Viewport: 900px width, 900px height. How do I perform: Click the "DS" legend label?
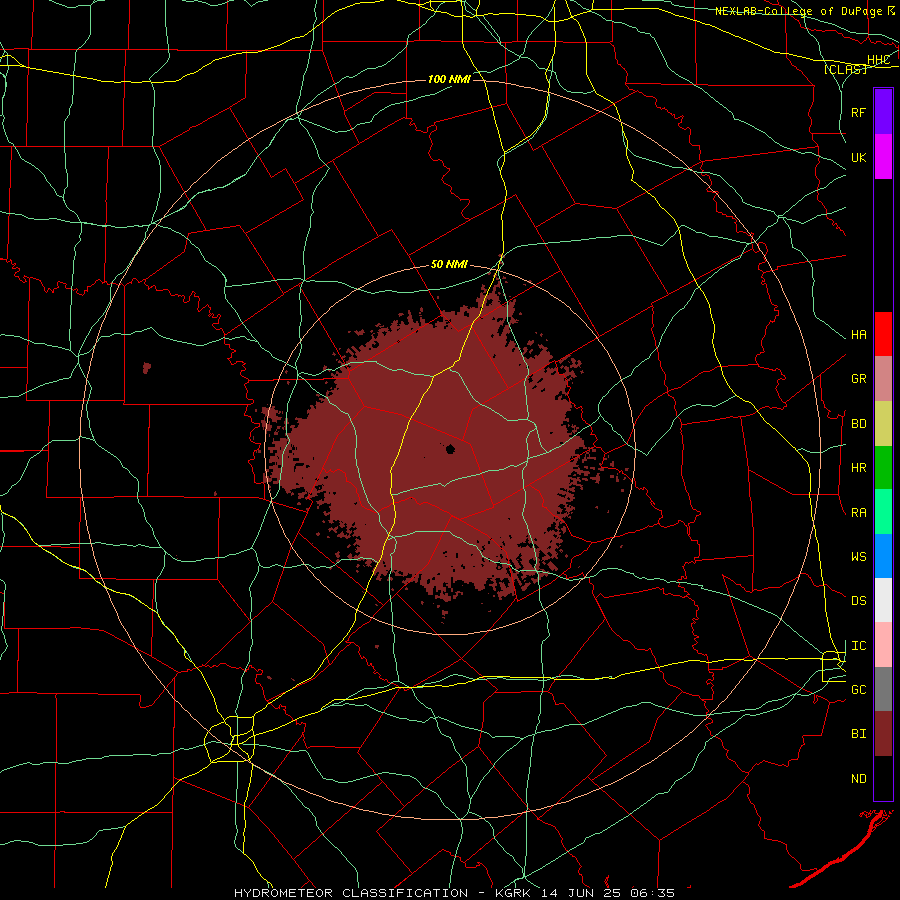[x=858, y=601]
